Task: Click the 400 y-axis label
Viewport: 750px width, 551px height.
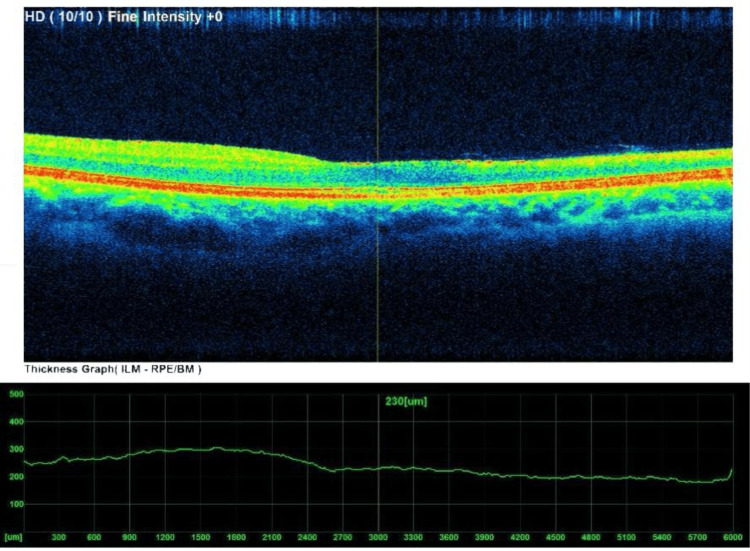Action: [x=17, y=422]
